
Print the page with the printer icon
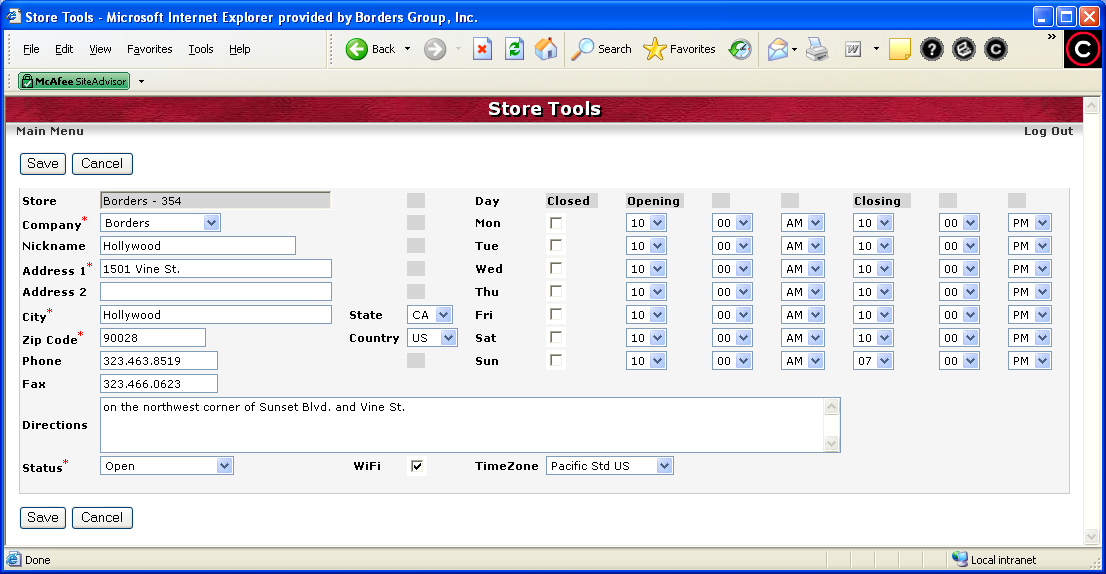pos(817,49)
